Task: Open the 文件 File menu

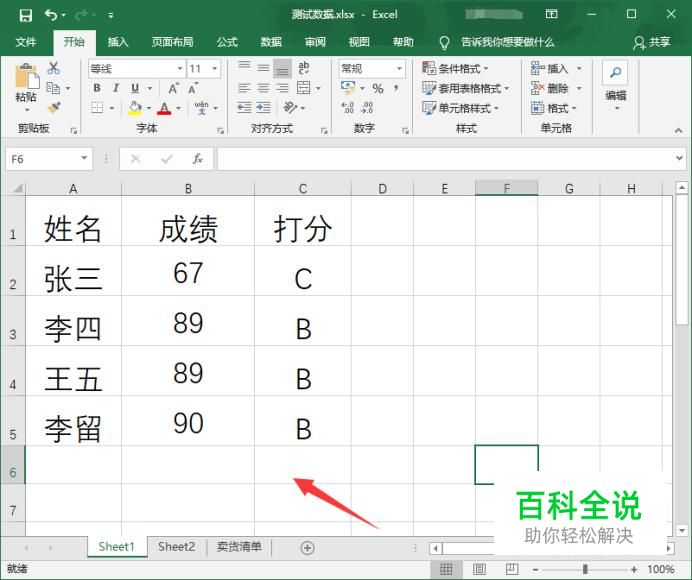Action: [26, 42]
